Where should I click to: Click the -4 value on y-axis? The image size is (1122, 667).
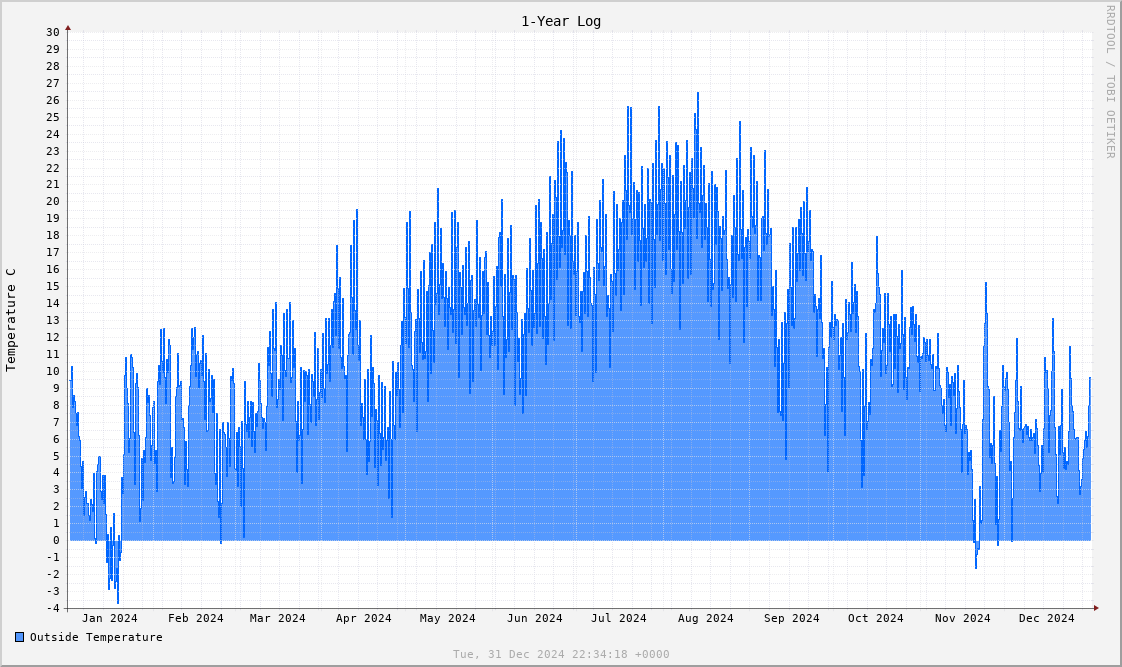(52, 608)
